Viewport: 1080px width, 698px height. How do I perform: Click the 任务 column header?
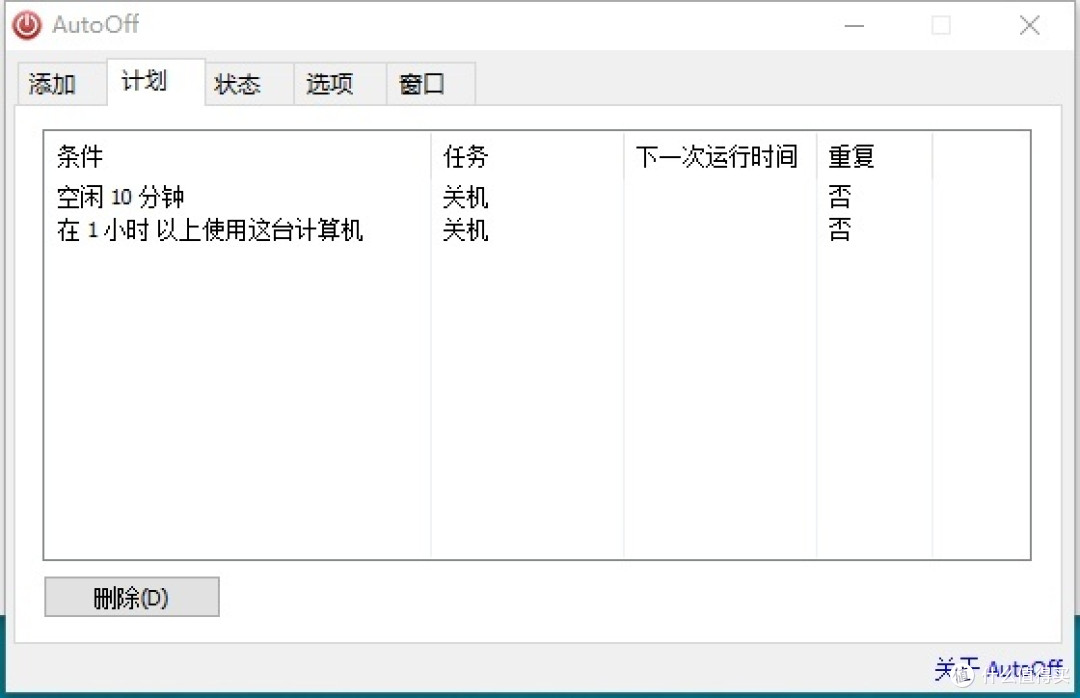coord(465,156)
